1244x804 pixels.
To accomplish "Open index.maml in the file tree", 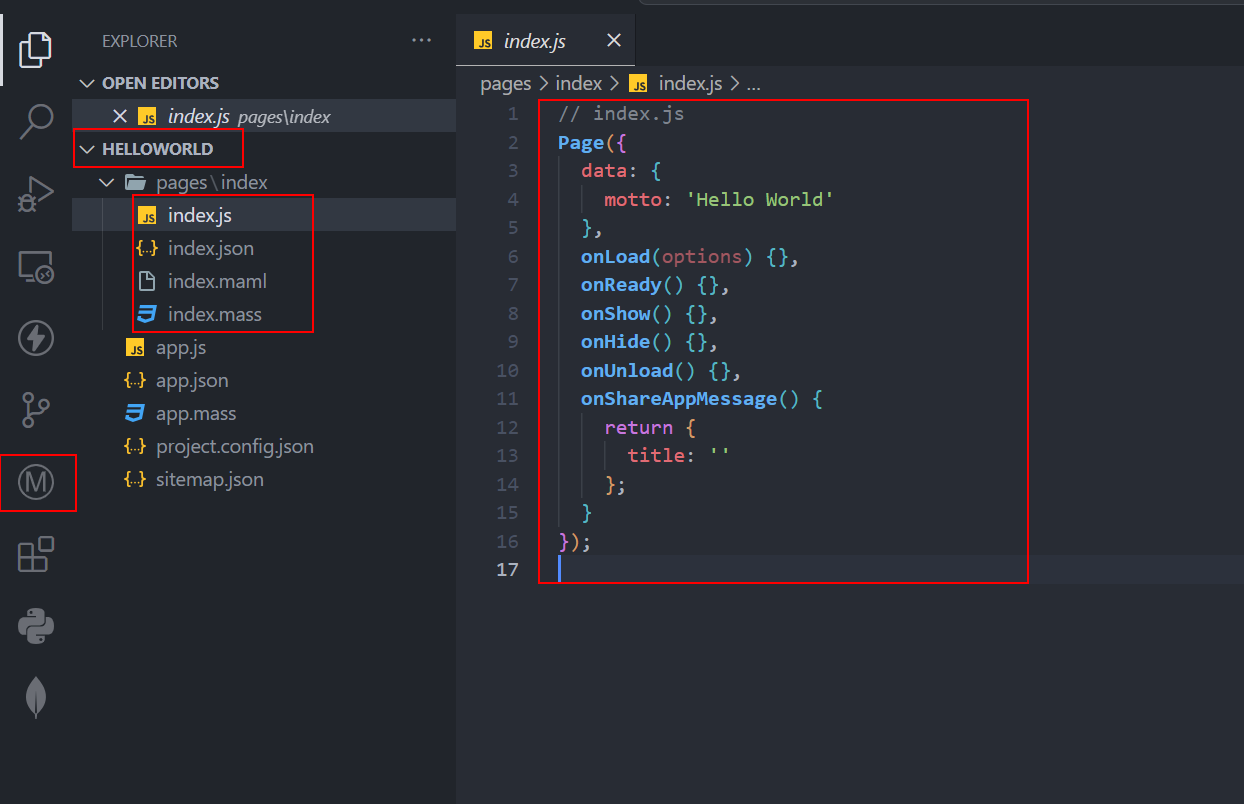I will click(216, 281).
